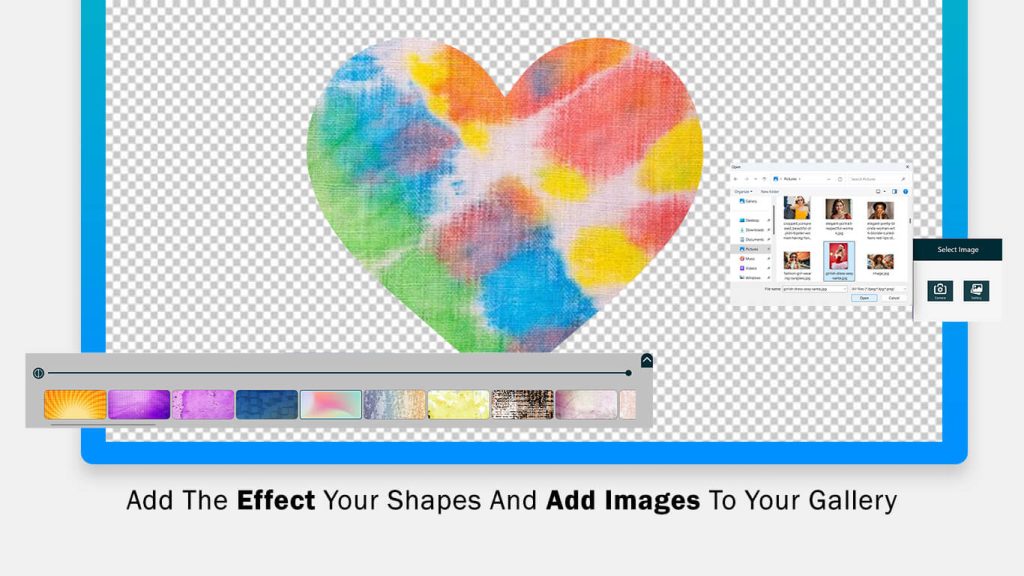Click the File name input field
This screenshot has width=1024, height=576.
pos(814,288)
